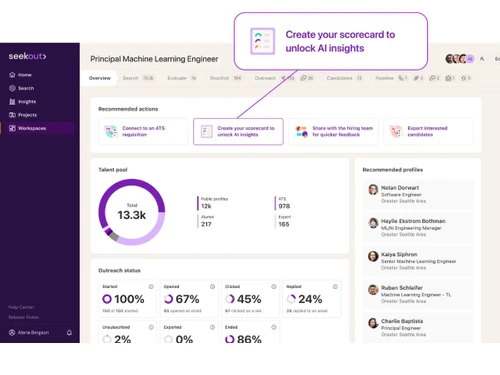Open Search in the left sidebar
The height and width of the screenshot is (375, 500).
click(21, 88)
